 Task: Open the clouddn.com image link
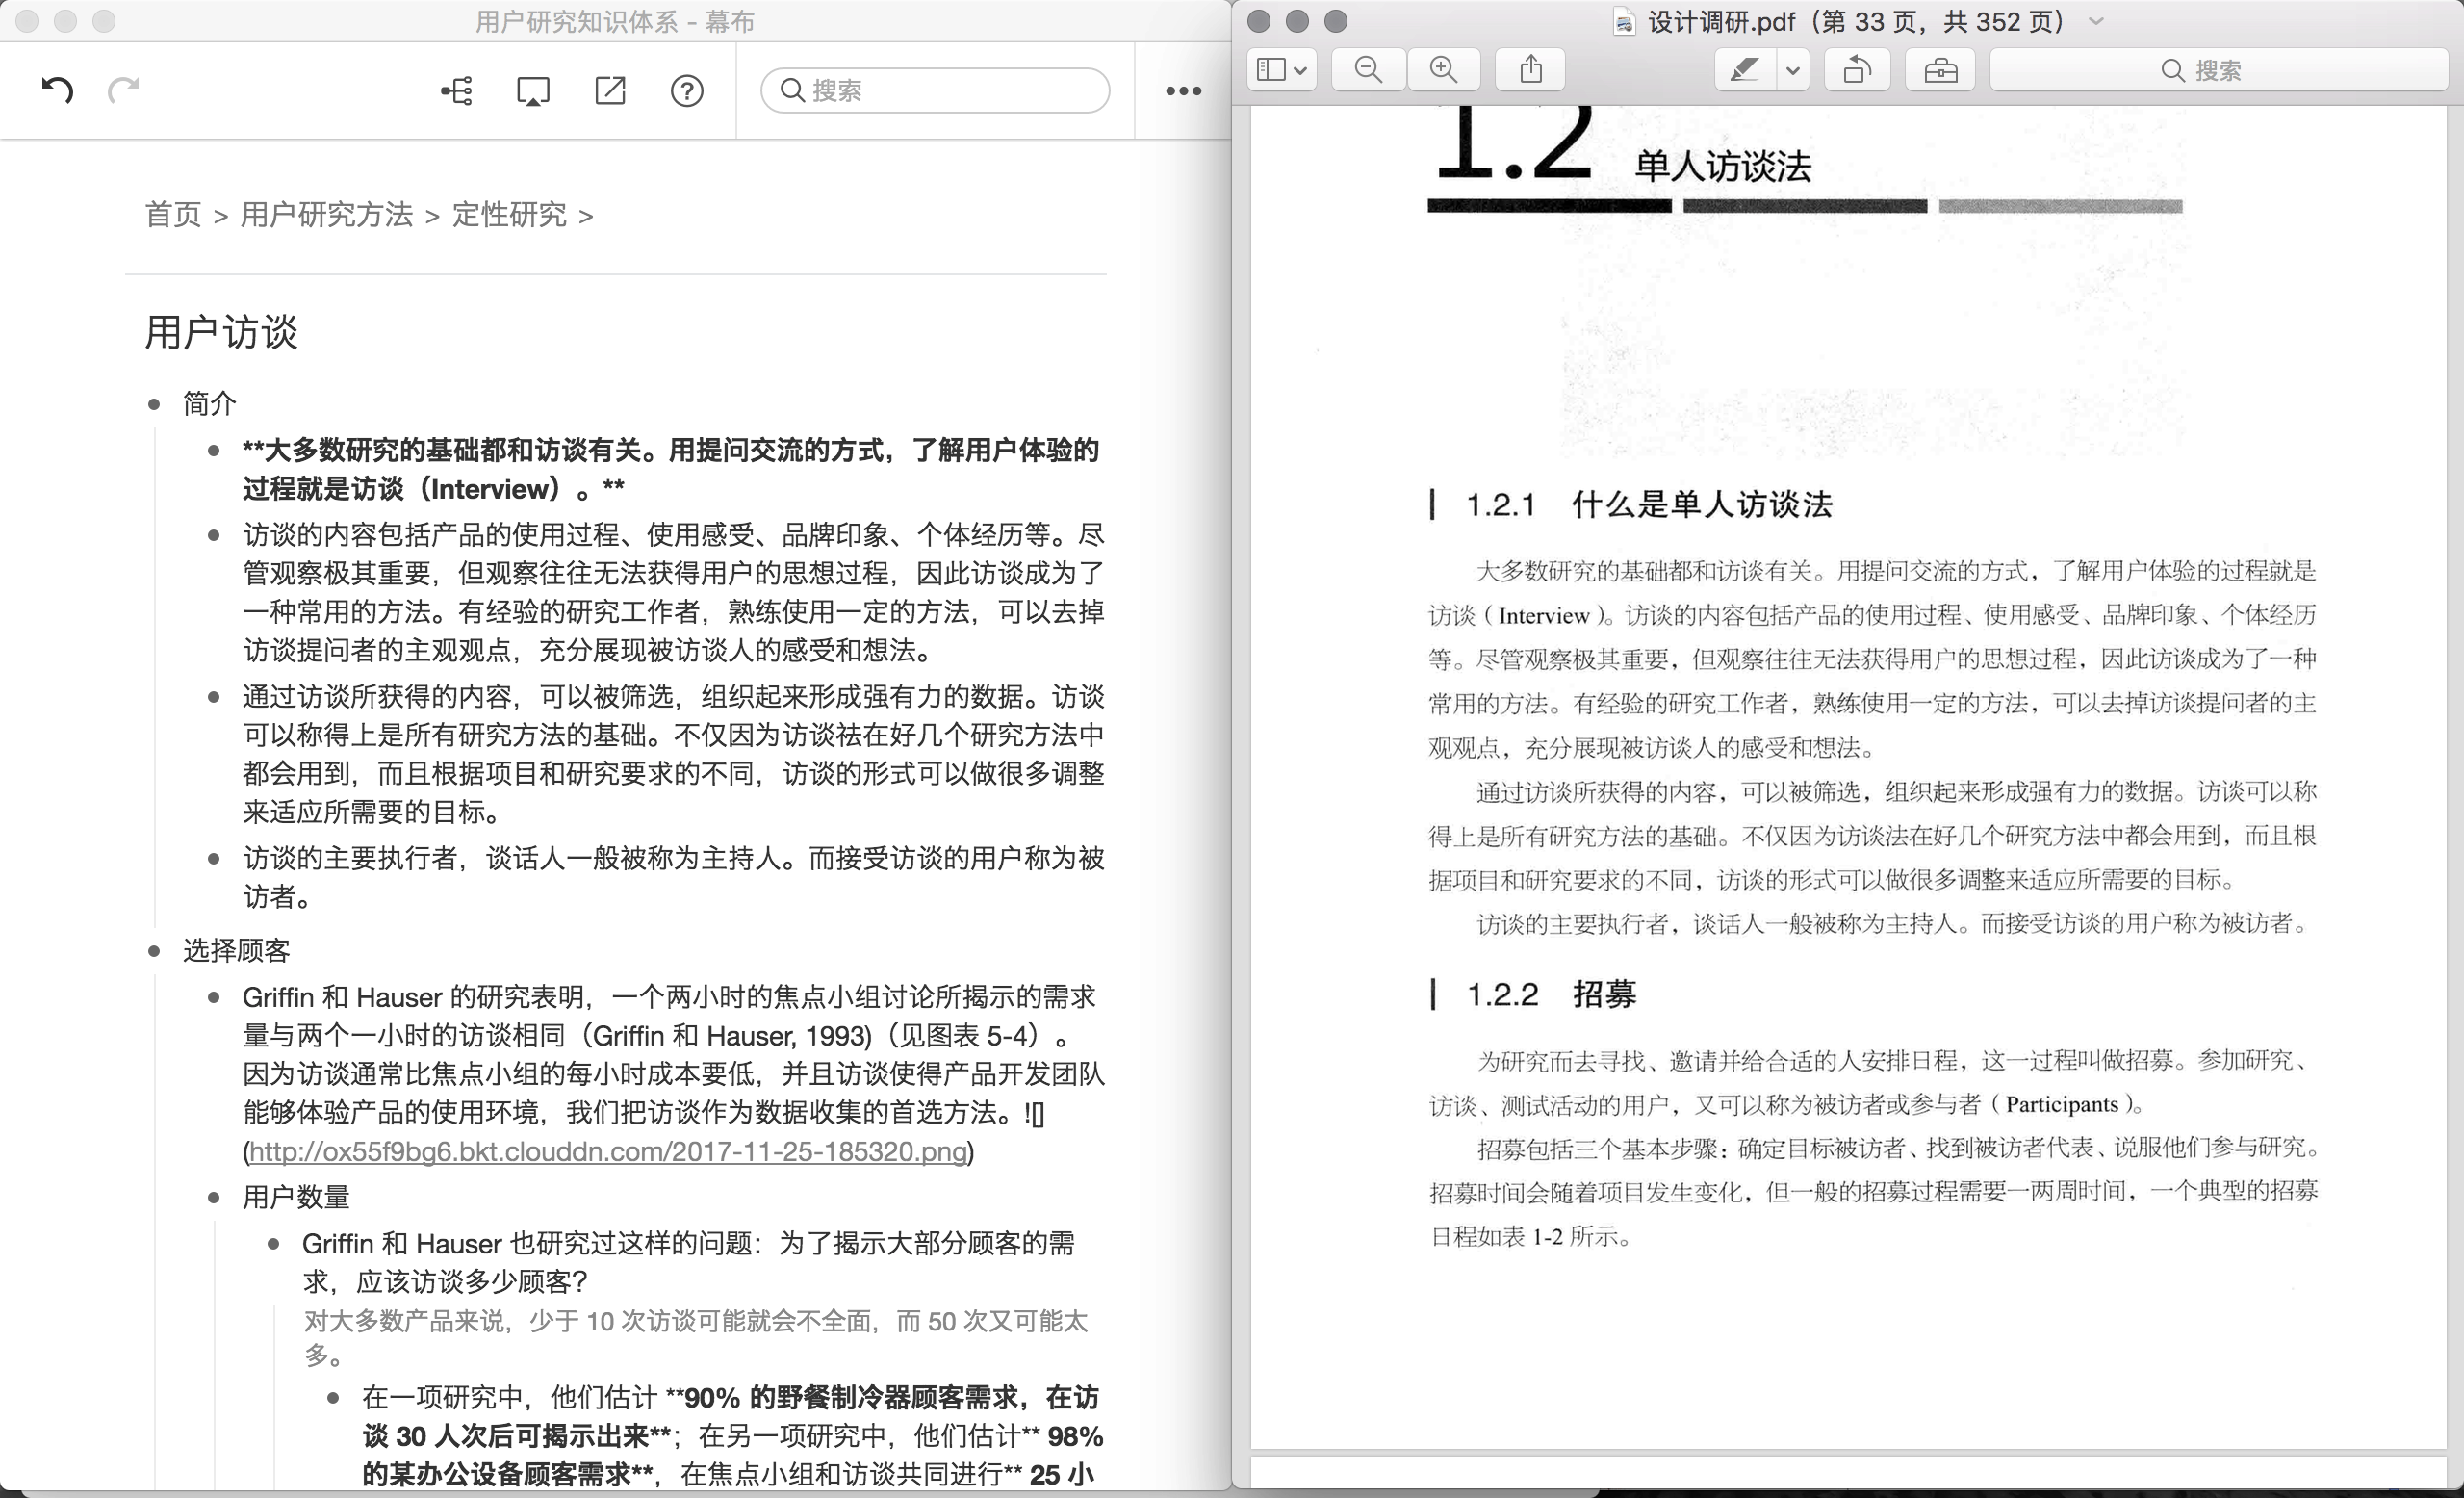[x=608, y=1151]
